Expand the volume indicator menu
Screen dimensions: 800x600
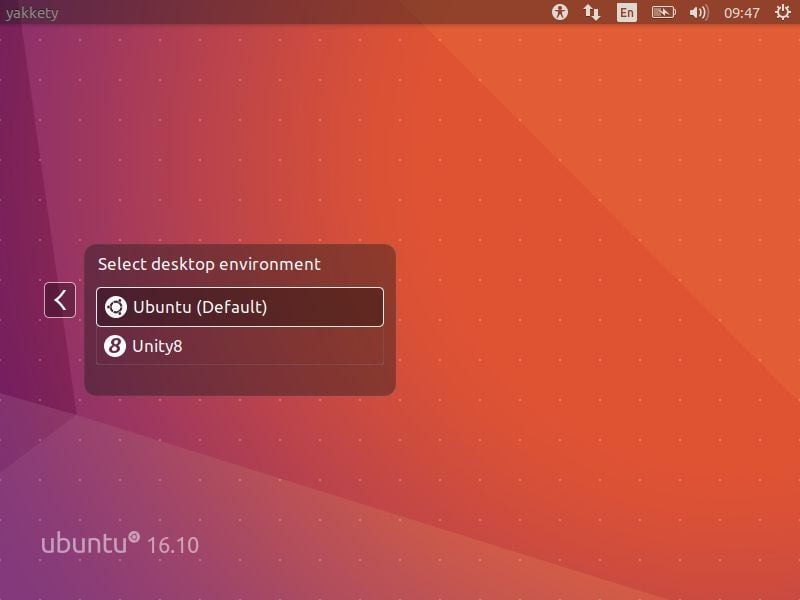tap(697, 12)
